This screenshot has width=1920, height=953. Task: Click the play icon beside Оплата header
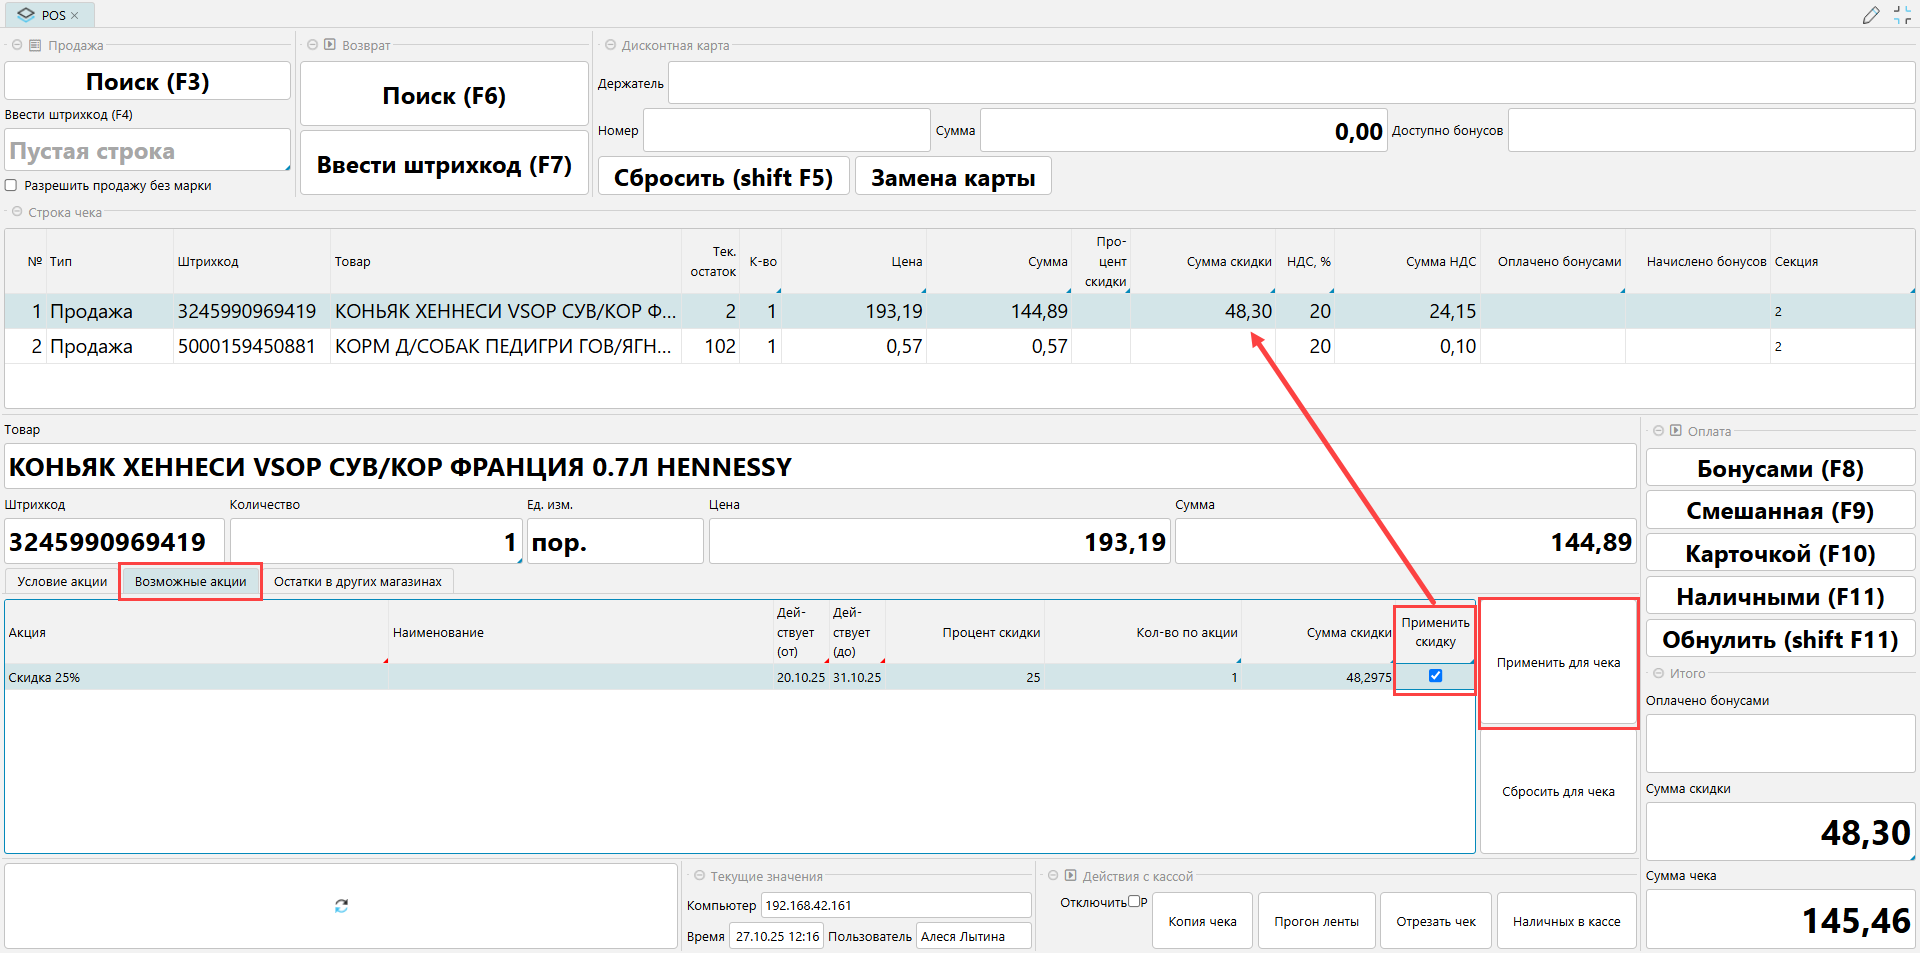pyautogui.click(x=1675, y=431)
